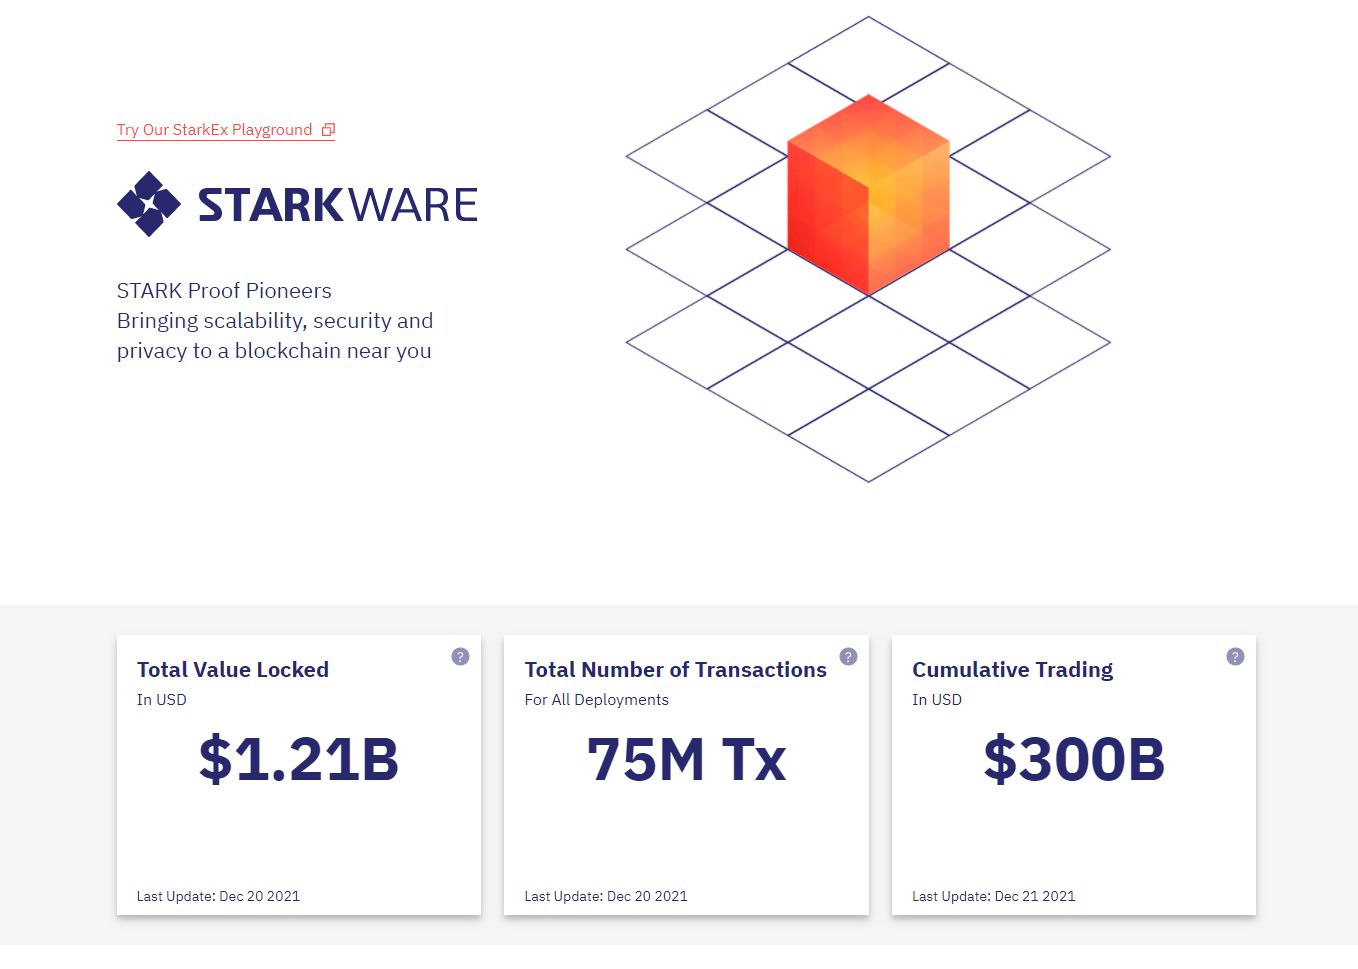Open help icon on Total Value Locked card

click(x=460, y=656)
